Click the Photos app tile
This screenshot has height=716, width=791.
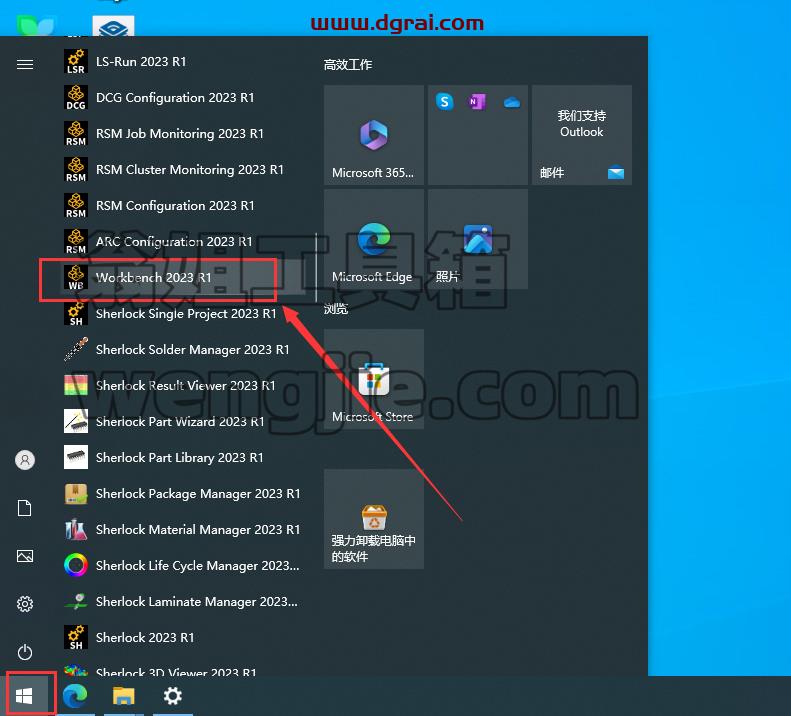point(478,239)
